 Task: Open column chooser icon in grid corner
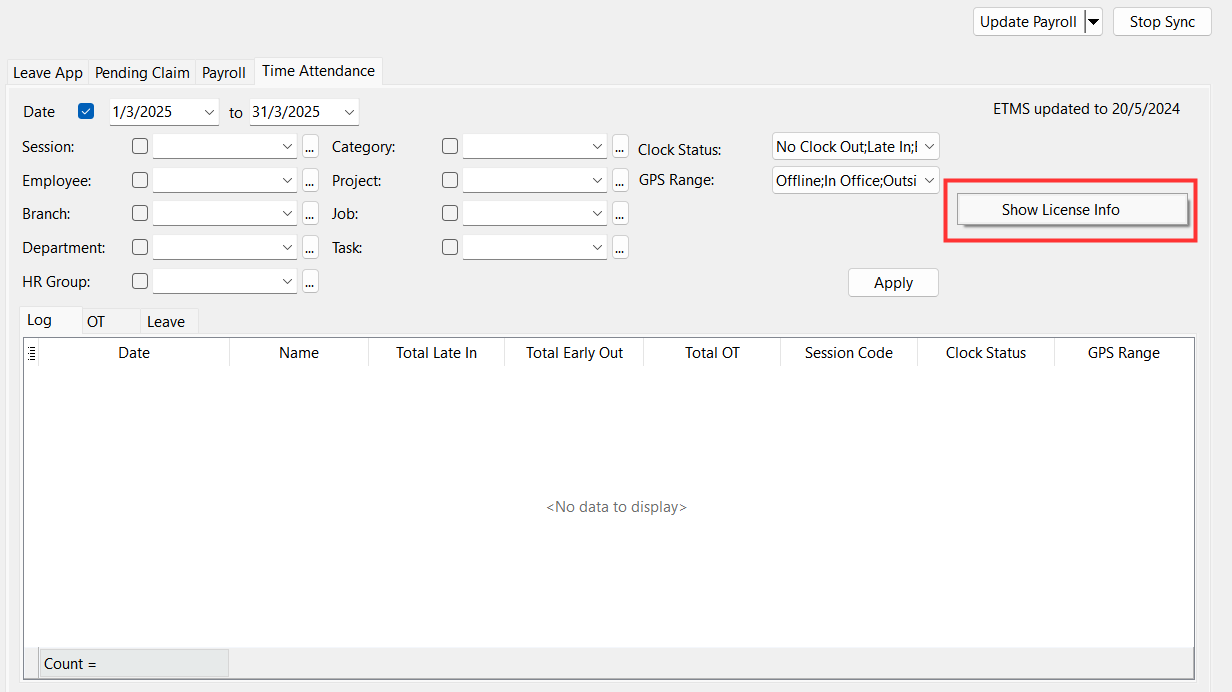tap(32, 353)
